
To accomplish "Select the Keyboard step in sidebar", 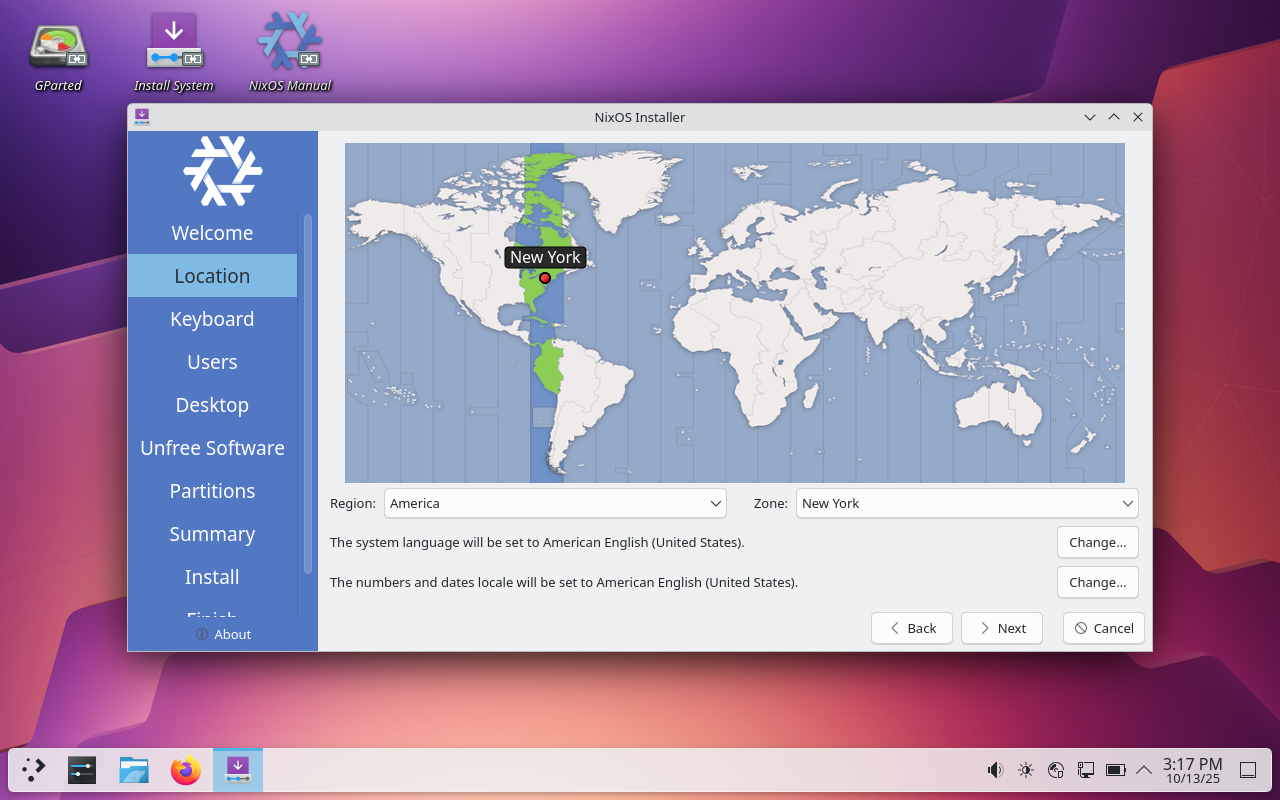I will tap(212, 319).
